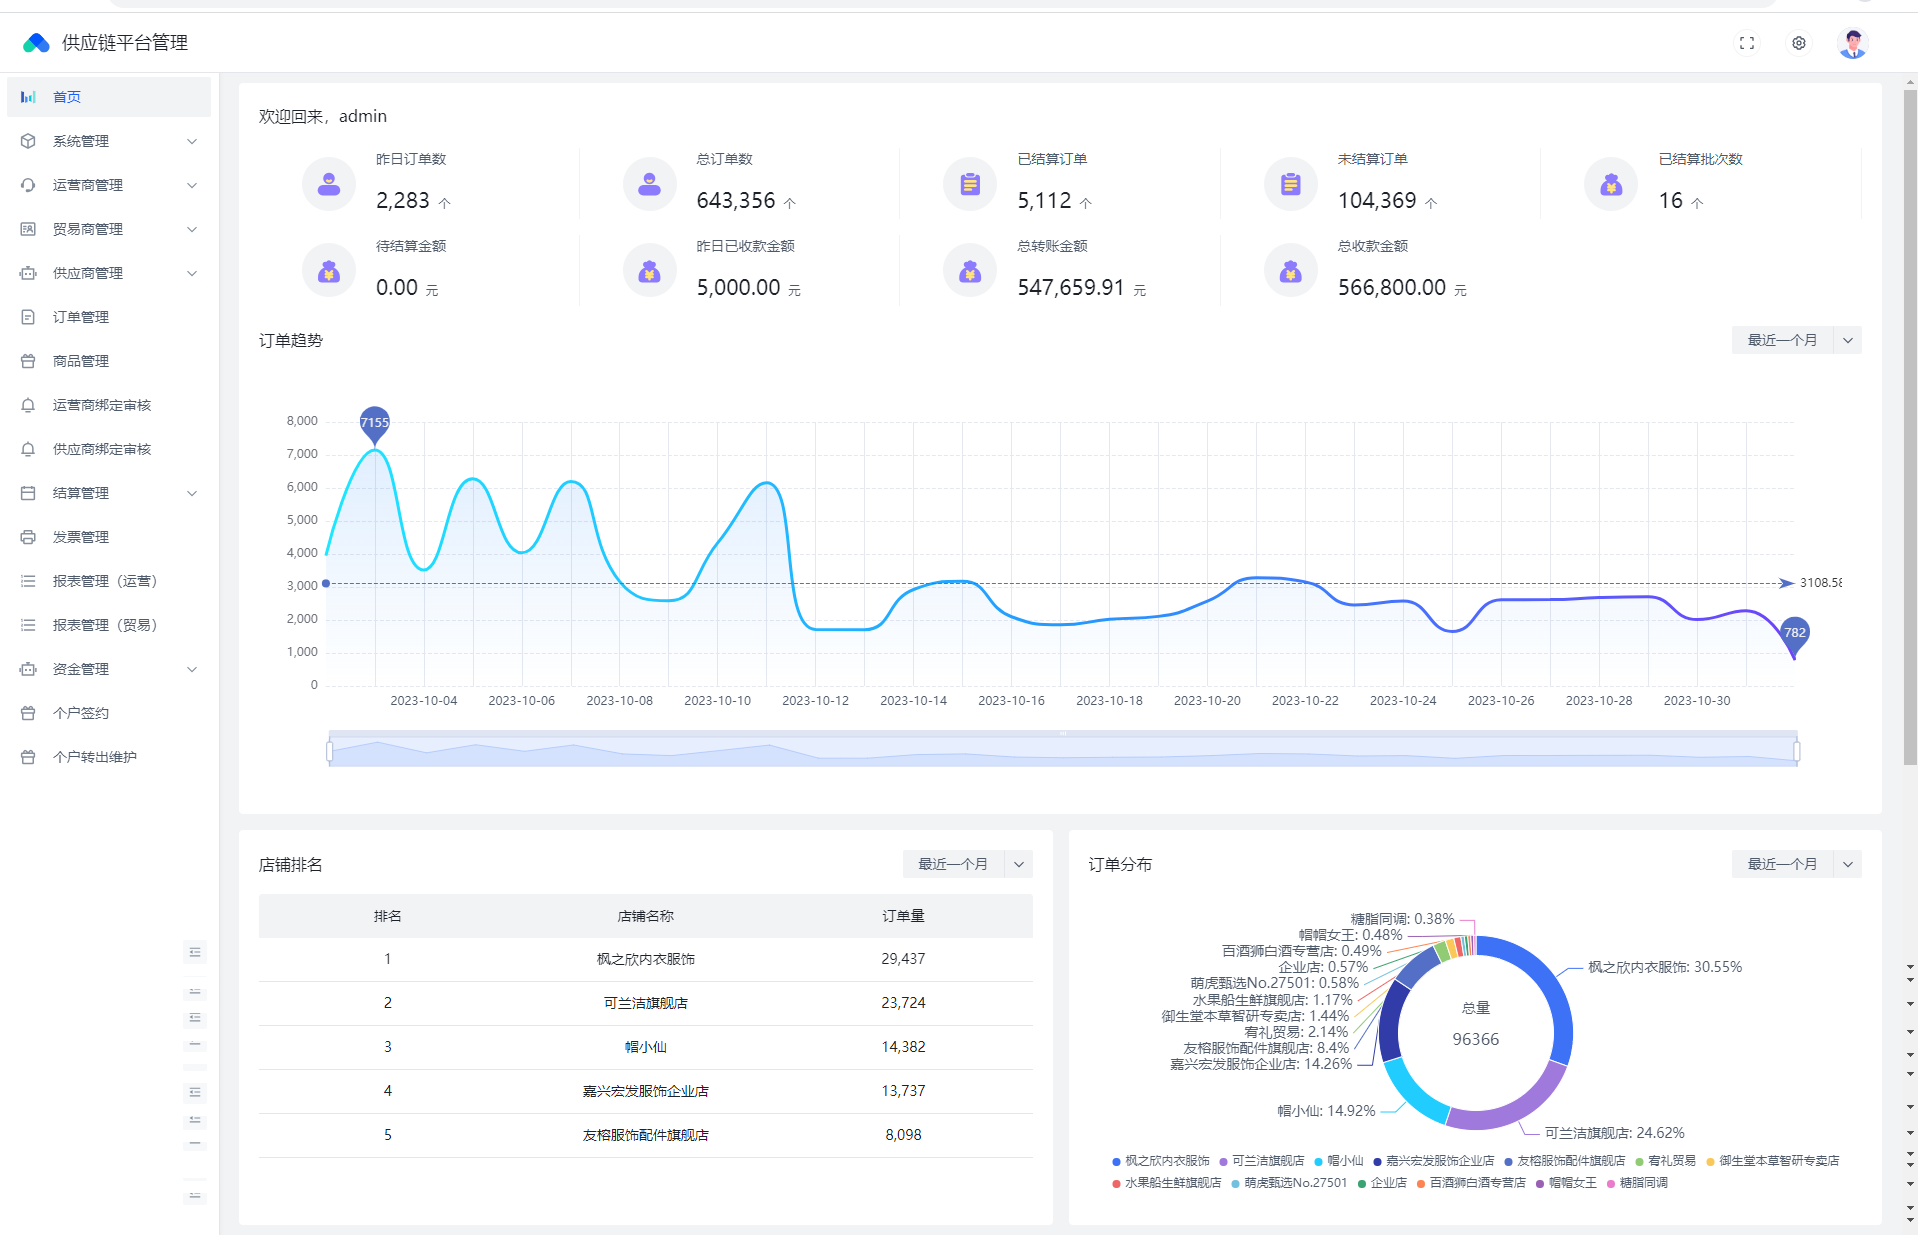Image resolution: width=1918 pixels, height=1235 pixels.
Task: Click the 报表管理（运营）list icon
Action: coord(28,581)
